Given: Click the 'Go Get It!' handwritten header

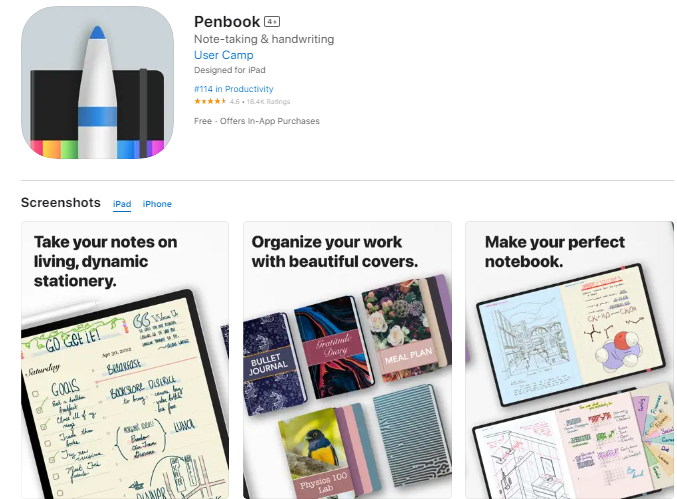Looking at the screenshot, I should (71, 339).
